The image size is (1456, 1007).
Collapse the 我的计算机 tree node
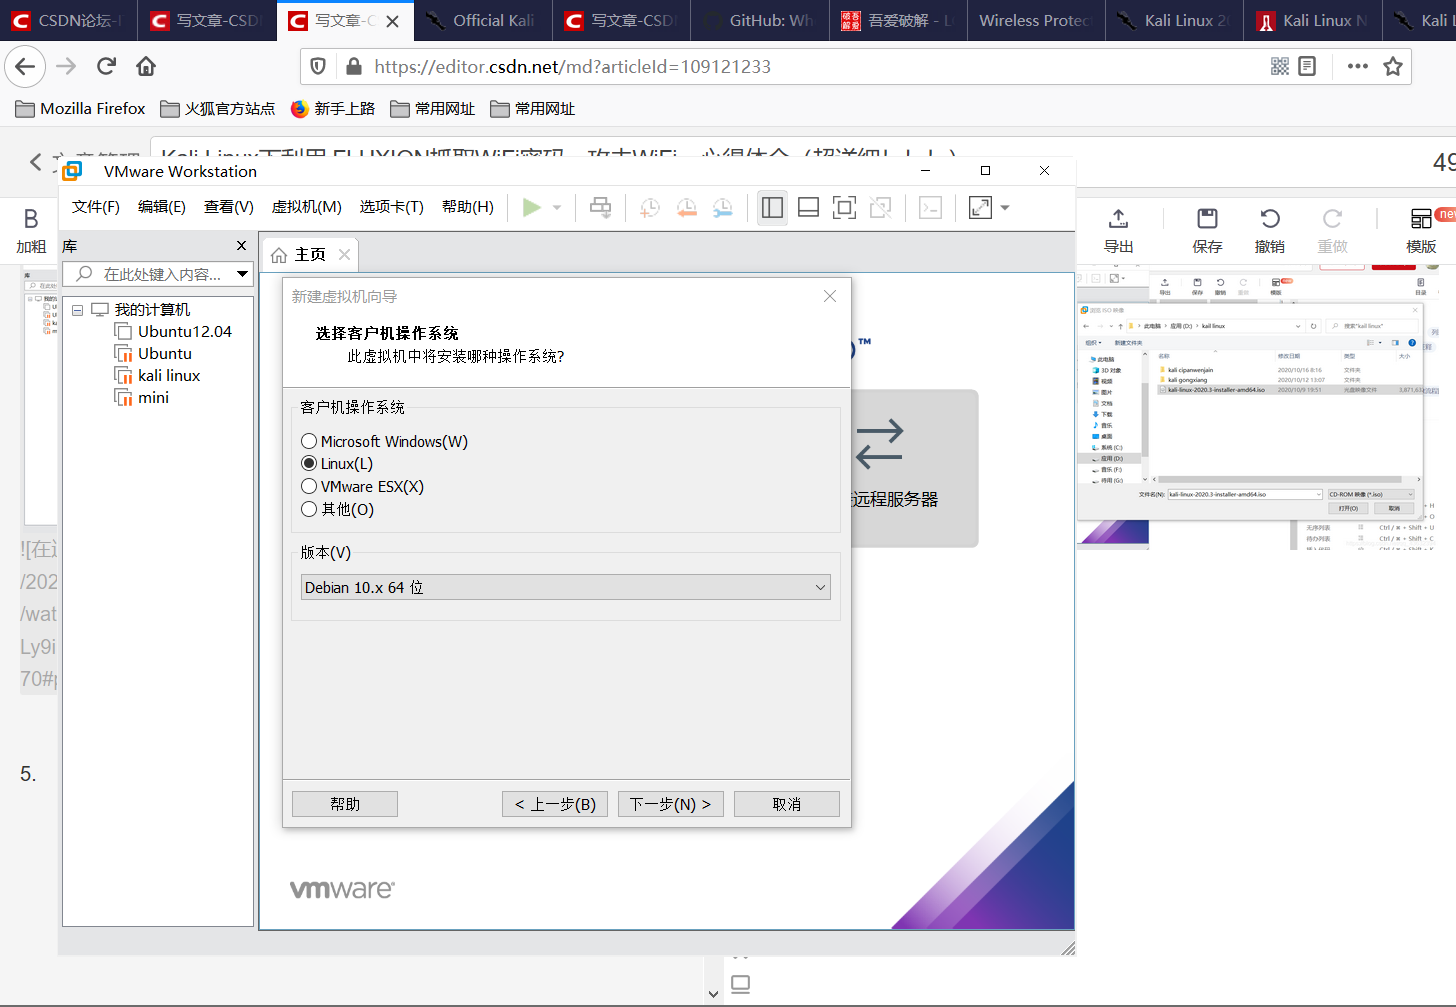pyautogui.click(x=77, y=309)
